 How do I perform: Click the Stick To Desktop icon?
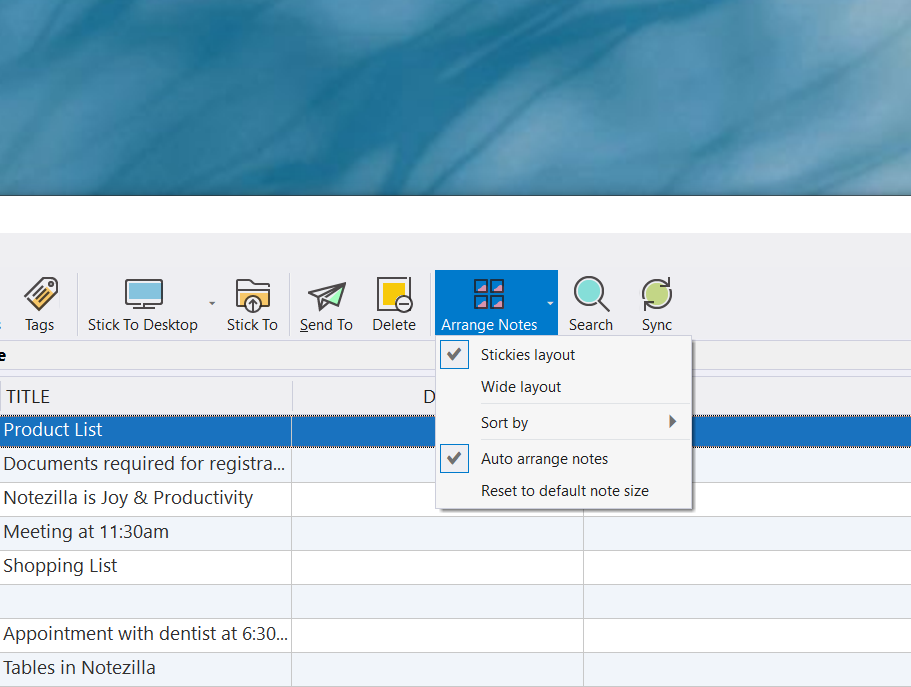click(x=143, y=293)
